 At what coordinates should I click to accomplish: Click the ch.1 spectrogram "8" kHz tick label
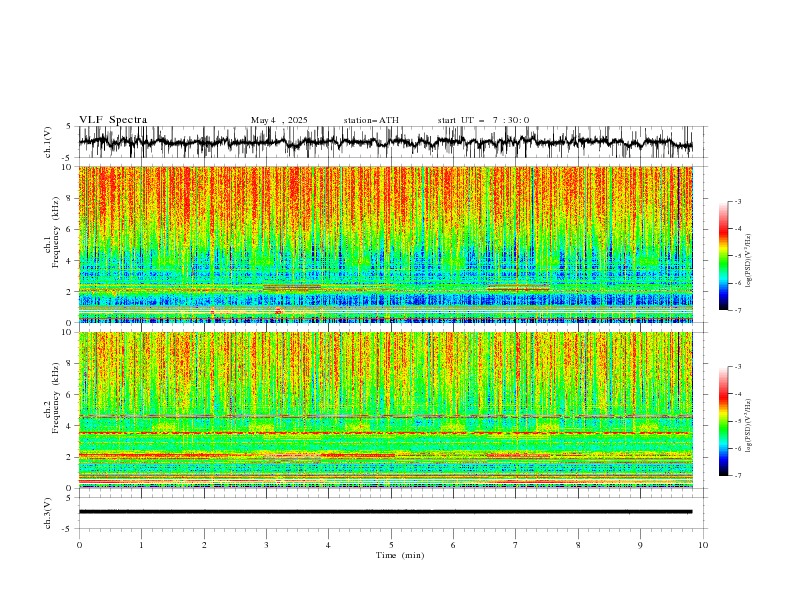coord(70,198)
